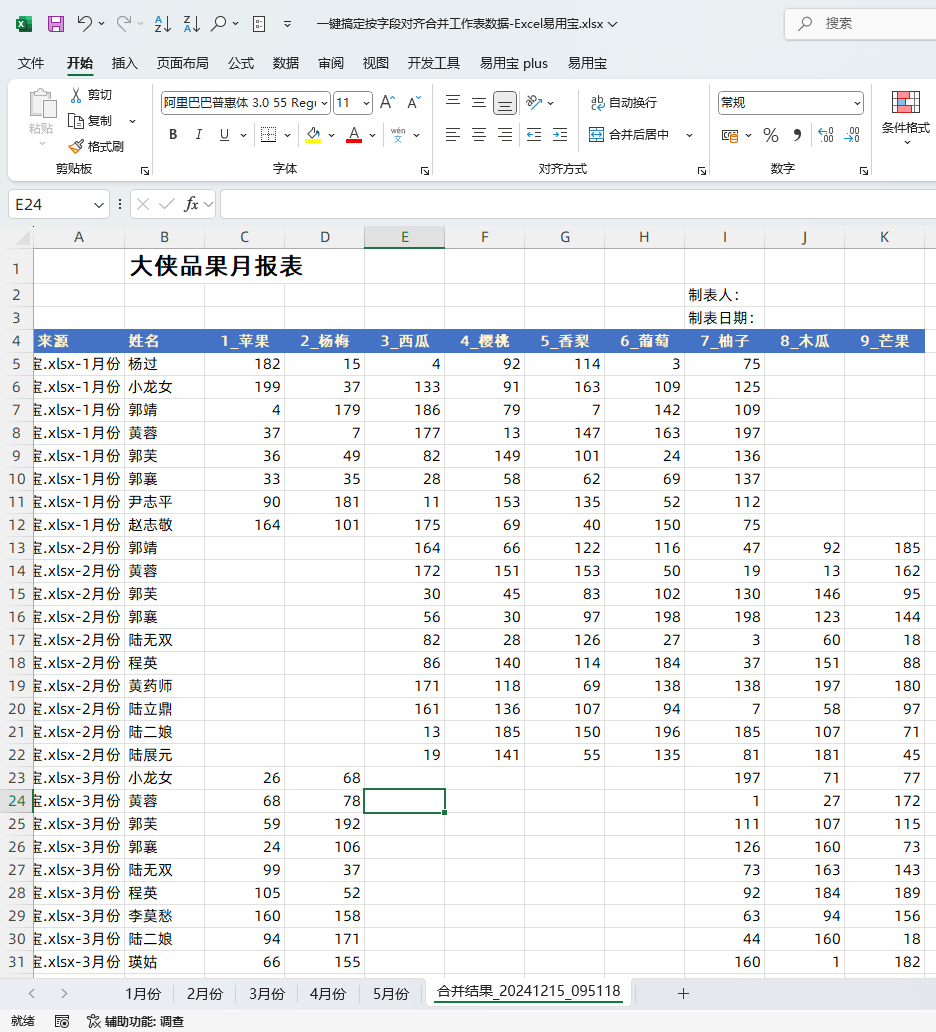Open font color dropdown arrow
The width and height of the screenshot is (936, 1032).
pyautogui.click(x=372, y=135)
